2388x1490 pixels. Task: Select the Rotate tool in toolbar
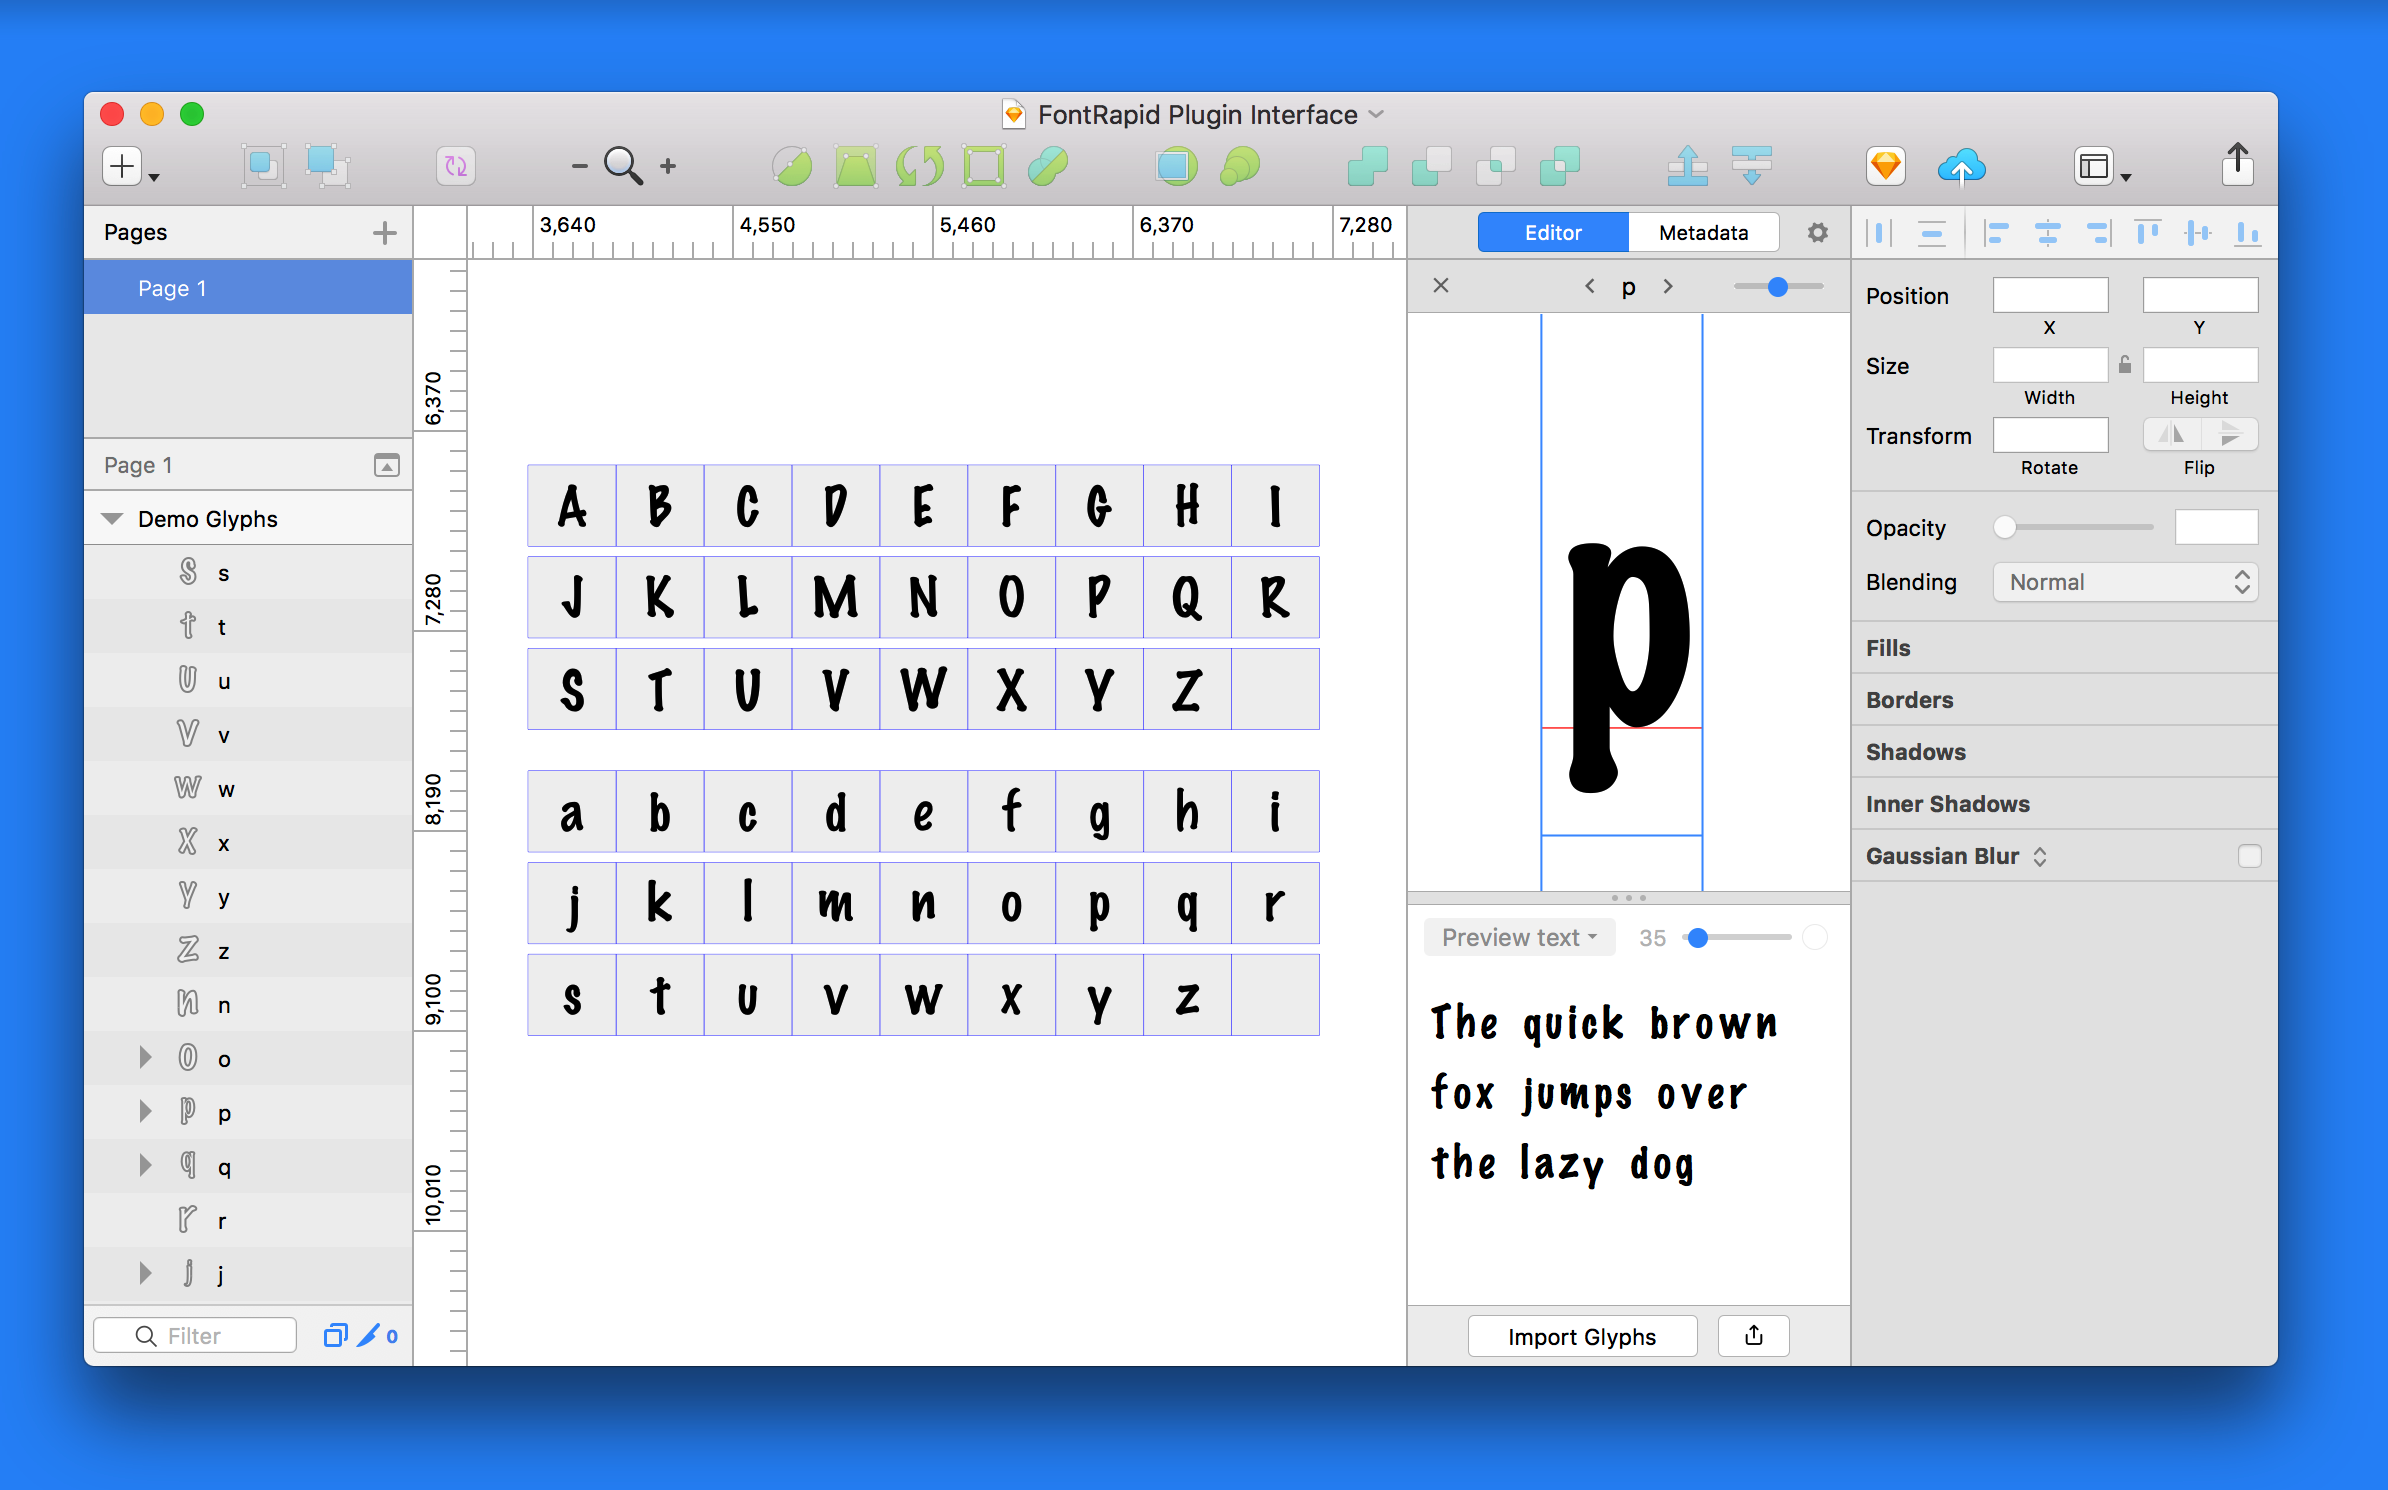coord(920,166)
